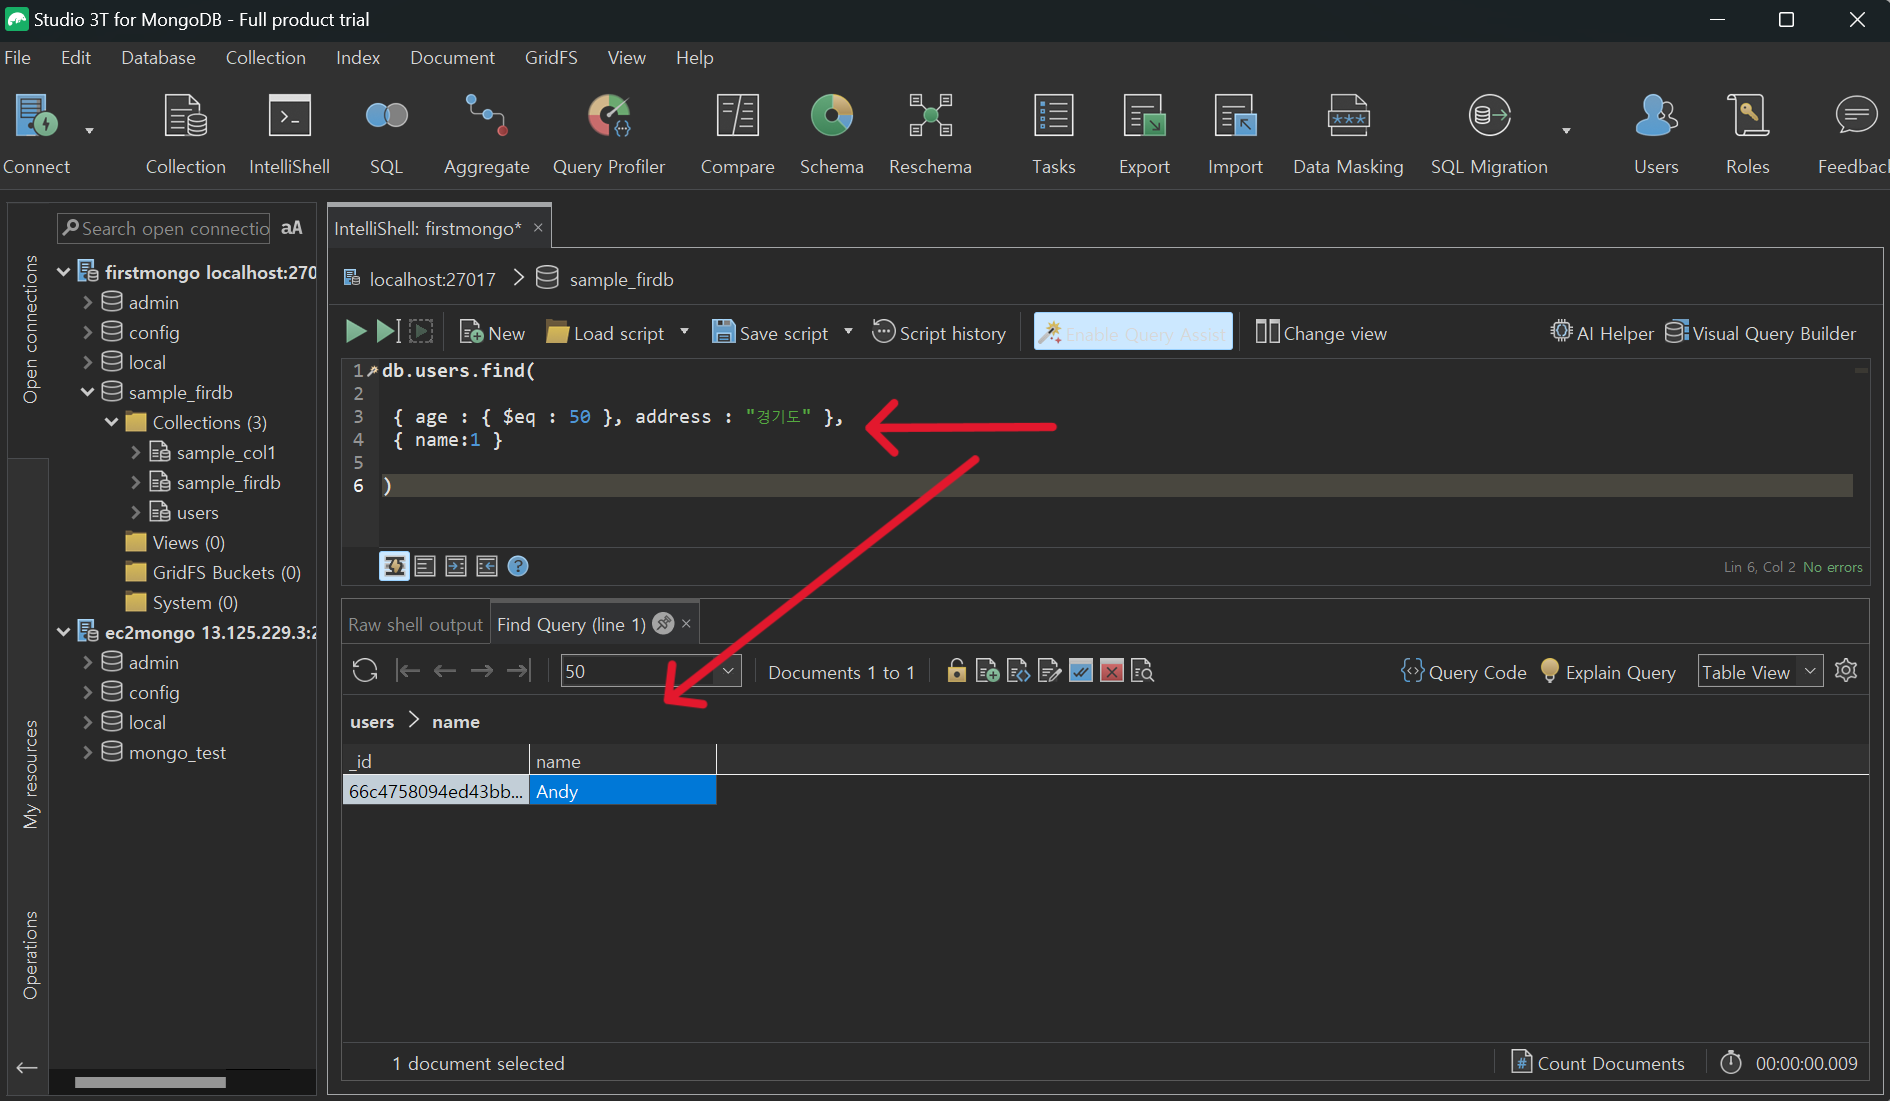Click Change view button

coord(1321,333)
